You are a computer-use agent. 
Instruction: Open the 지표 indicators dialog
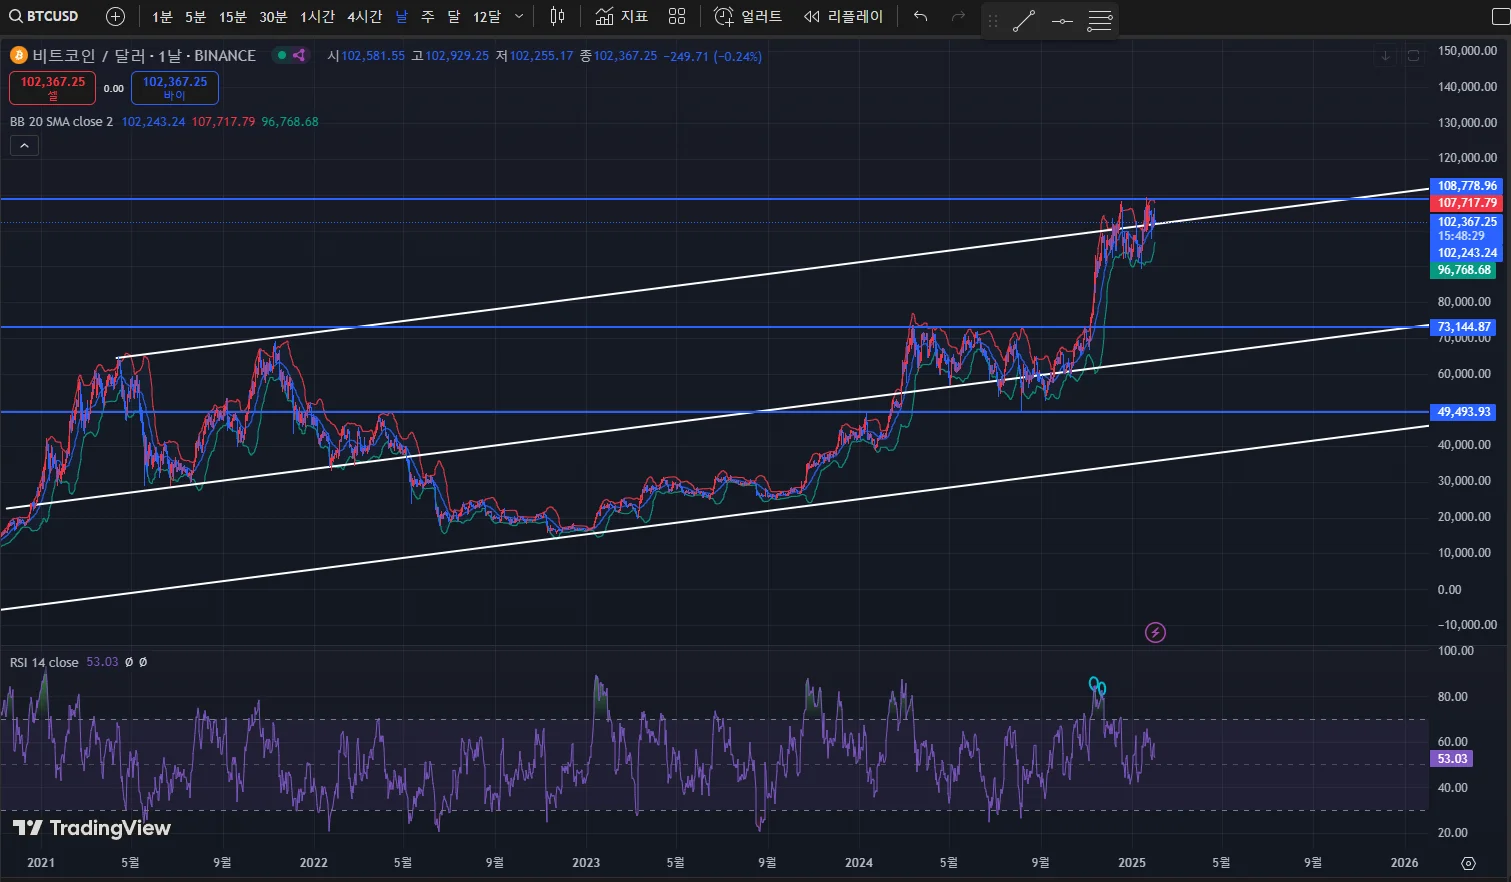tap(621, 17)
